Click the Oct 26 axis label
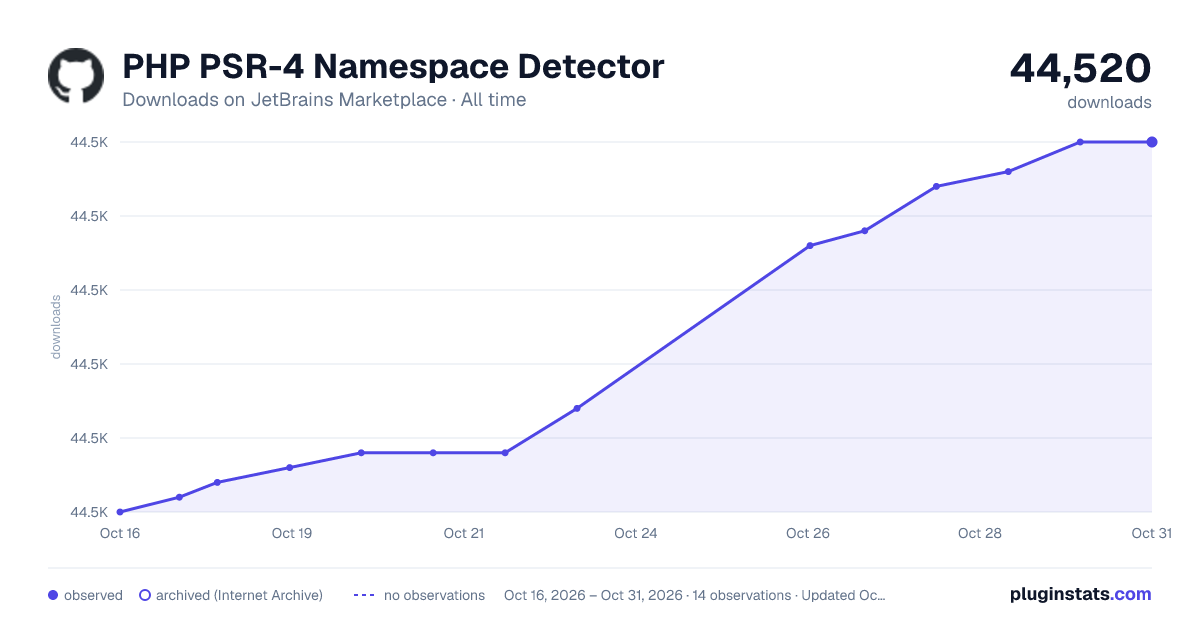Viewport: 1200px width, 630px height. (808, 533)
